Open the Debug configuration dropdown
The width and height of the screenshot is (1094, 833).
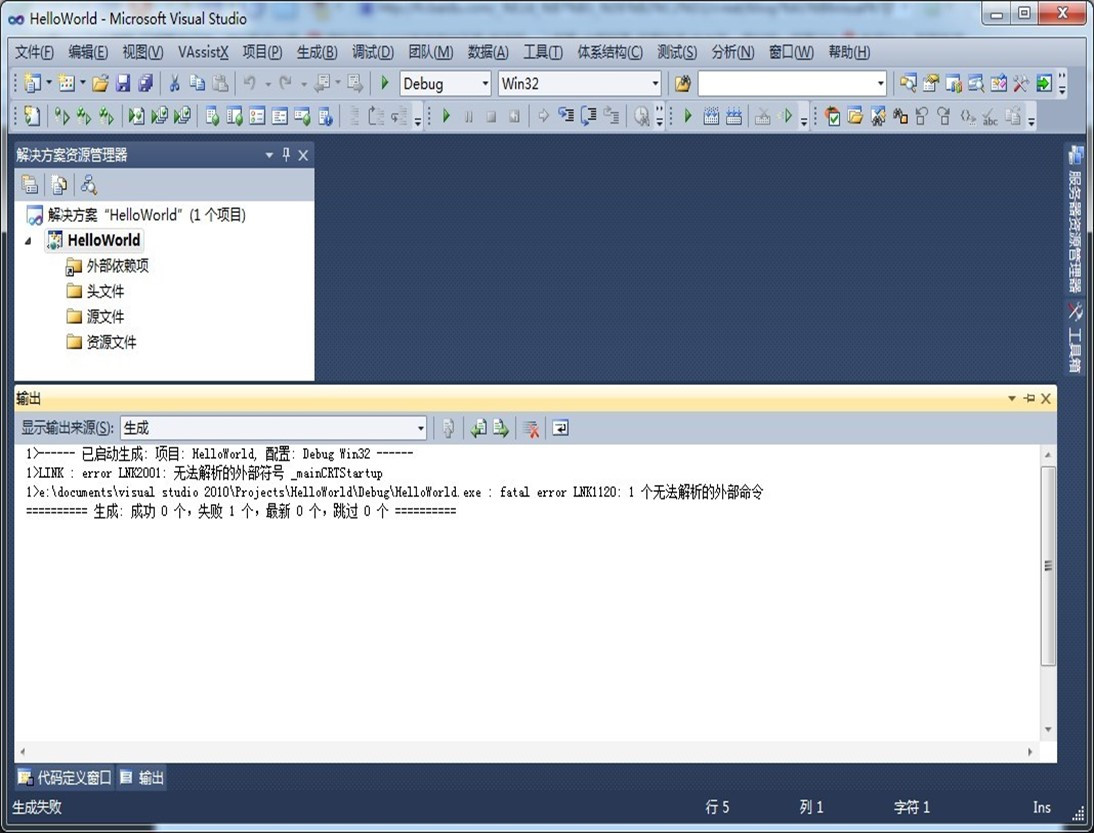click(x=486, y=84)
